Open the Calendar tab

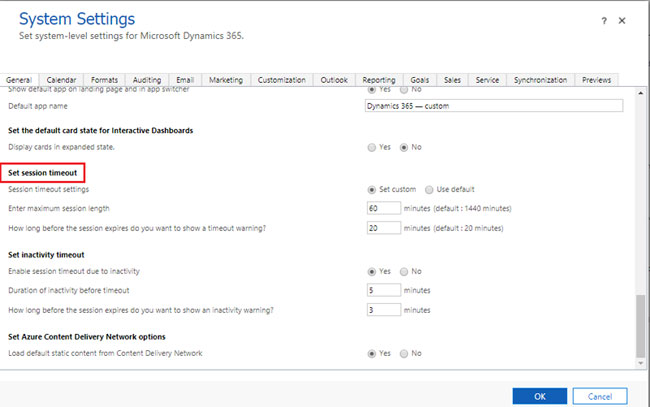(61, 80)
